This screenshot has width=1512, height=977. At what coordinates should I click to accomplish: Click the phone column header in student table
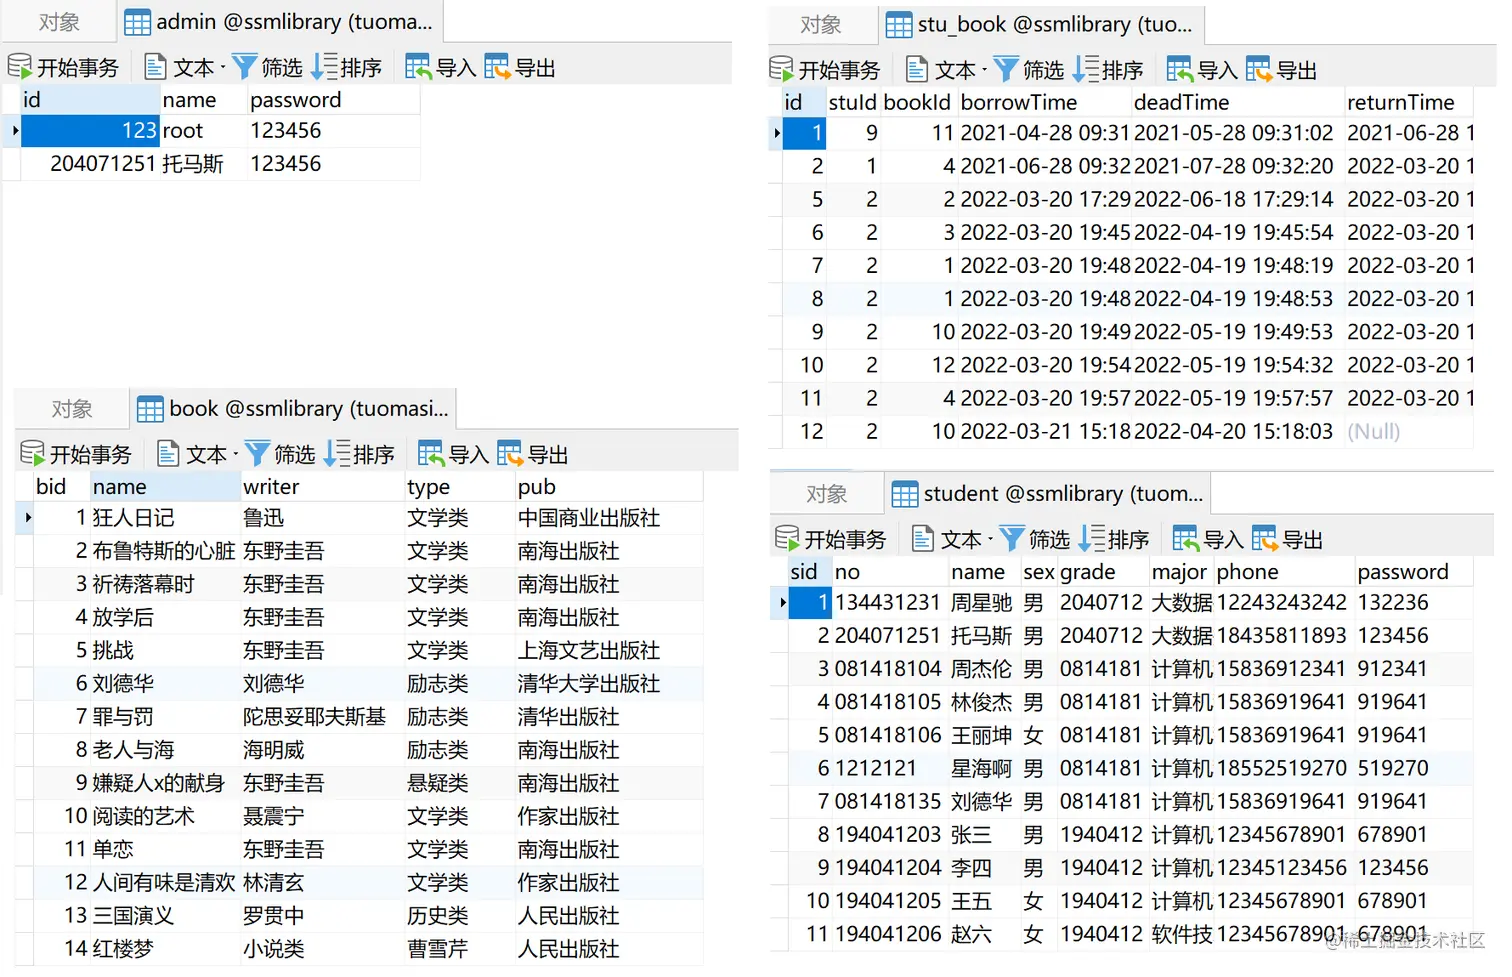pos(1284,572)
